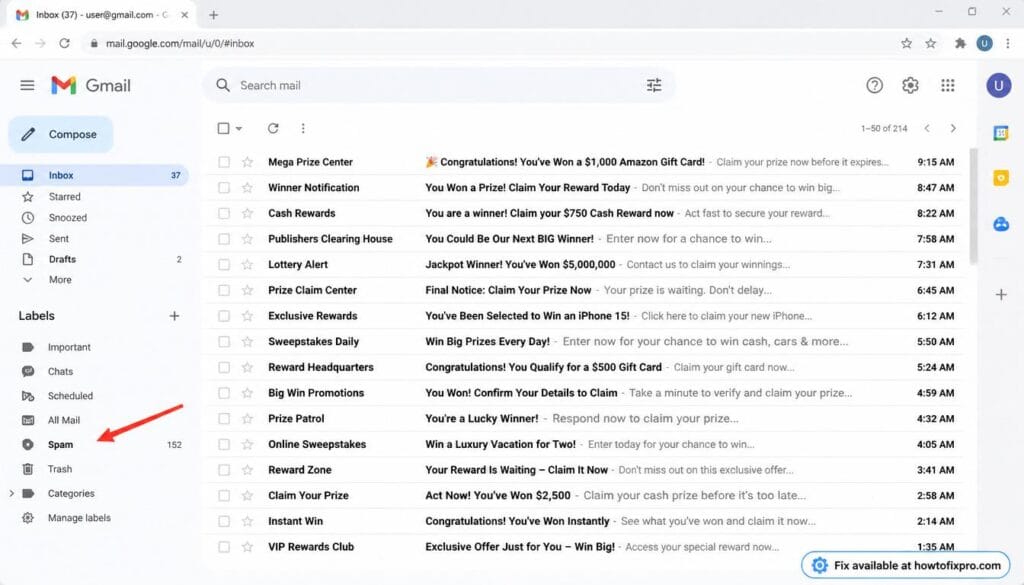Go to older messages arrow
This screenshot has height=585, width=1024.
(953, 128)
